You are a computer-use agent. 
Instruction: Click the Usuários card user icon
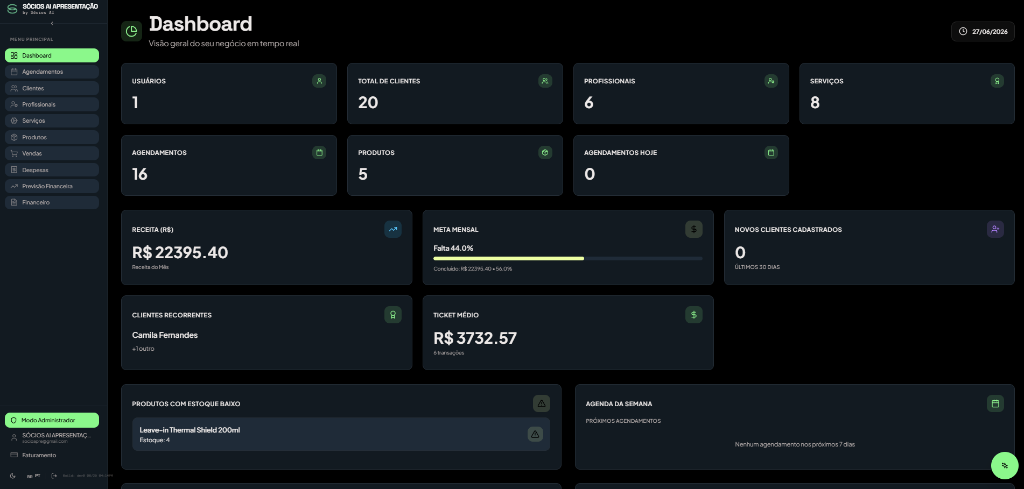coord(319,81)
